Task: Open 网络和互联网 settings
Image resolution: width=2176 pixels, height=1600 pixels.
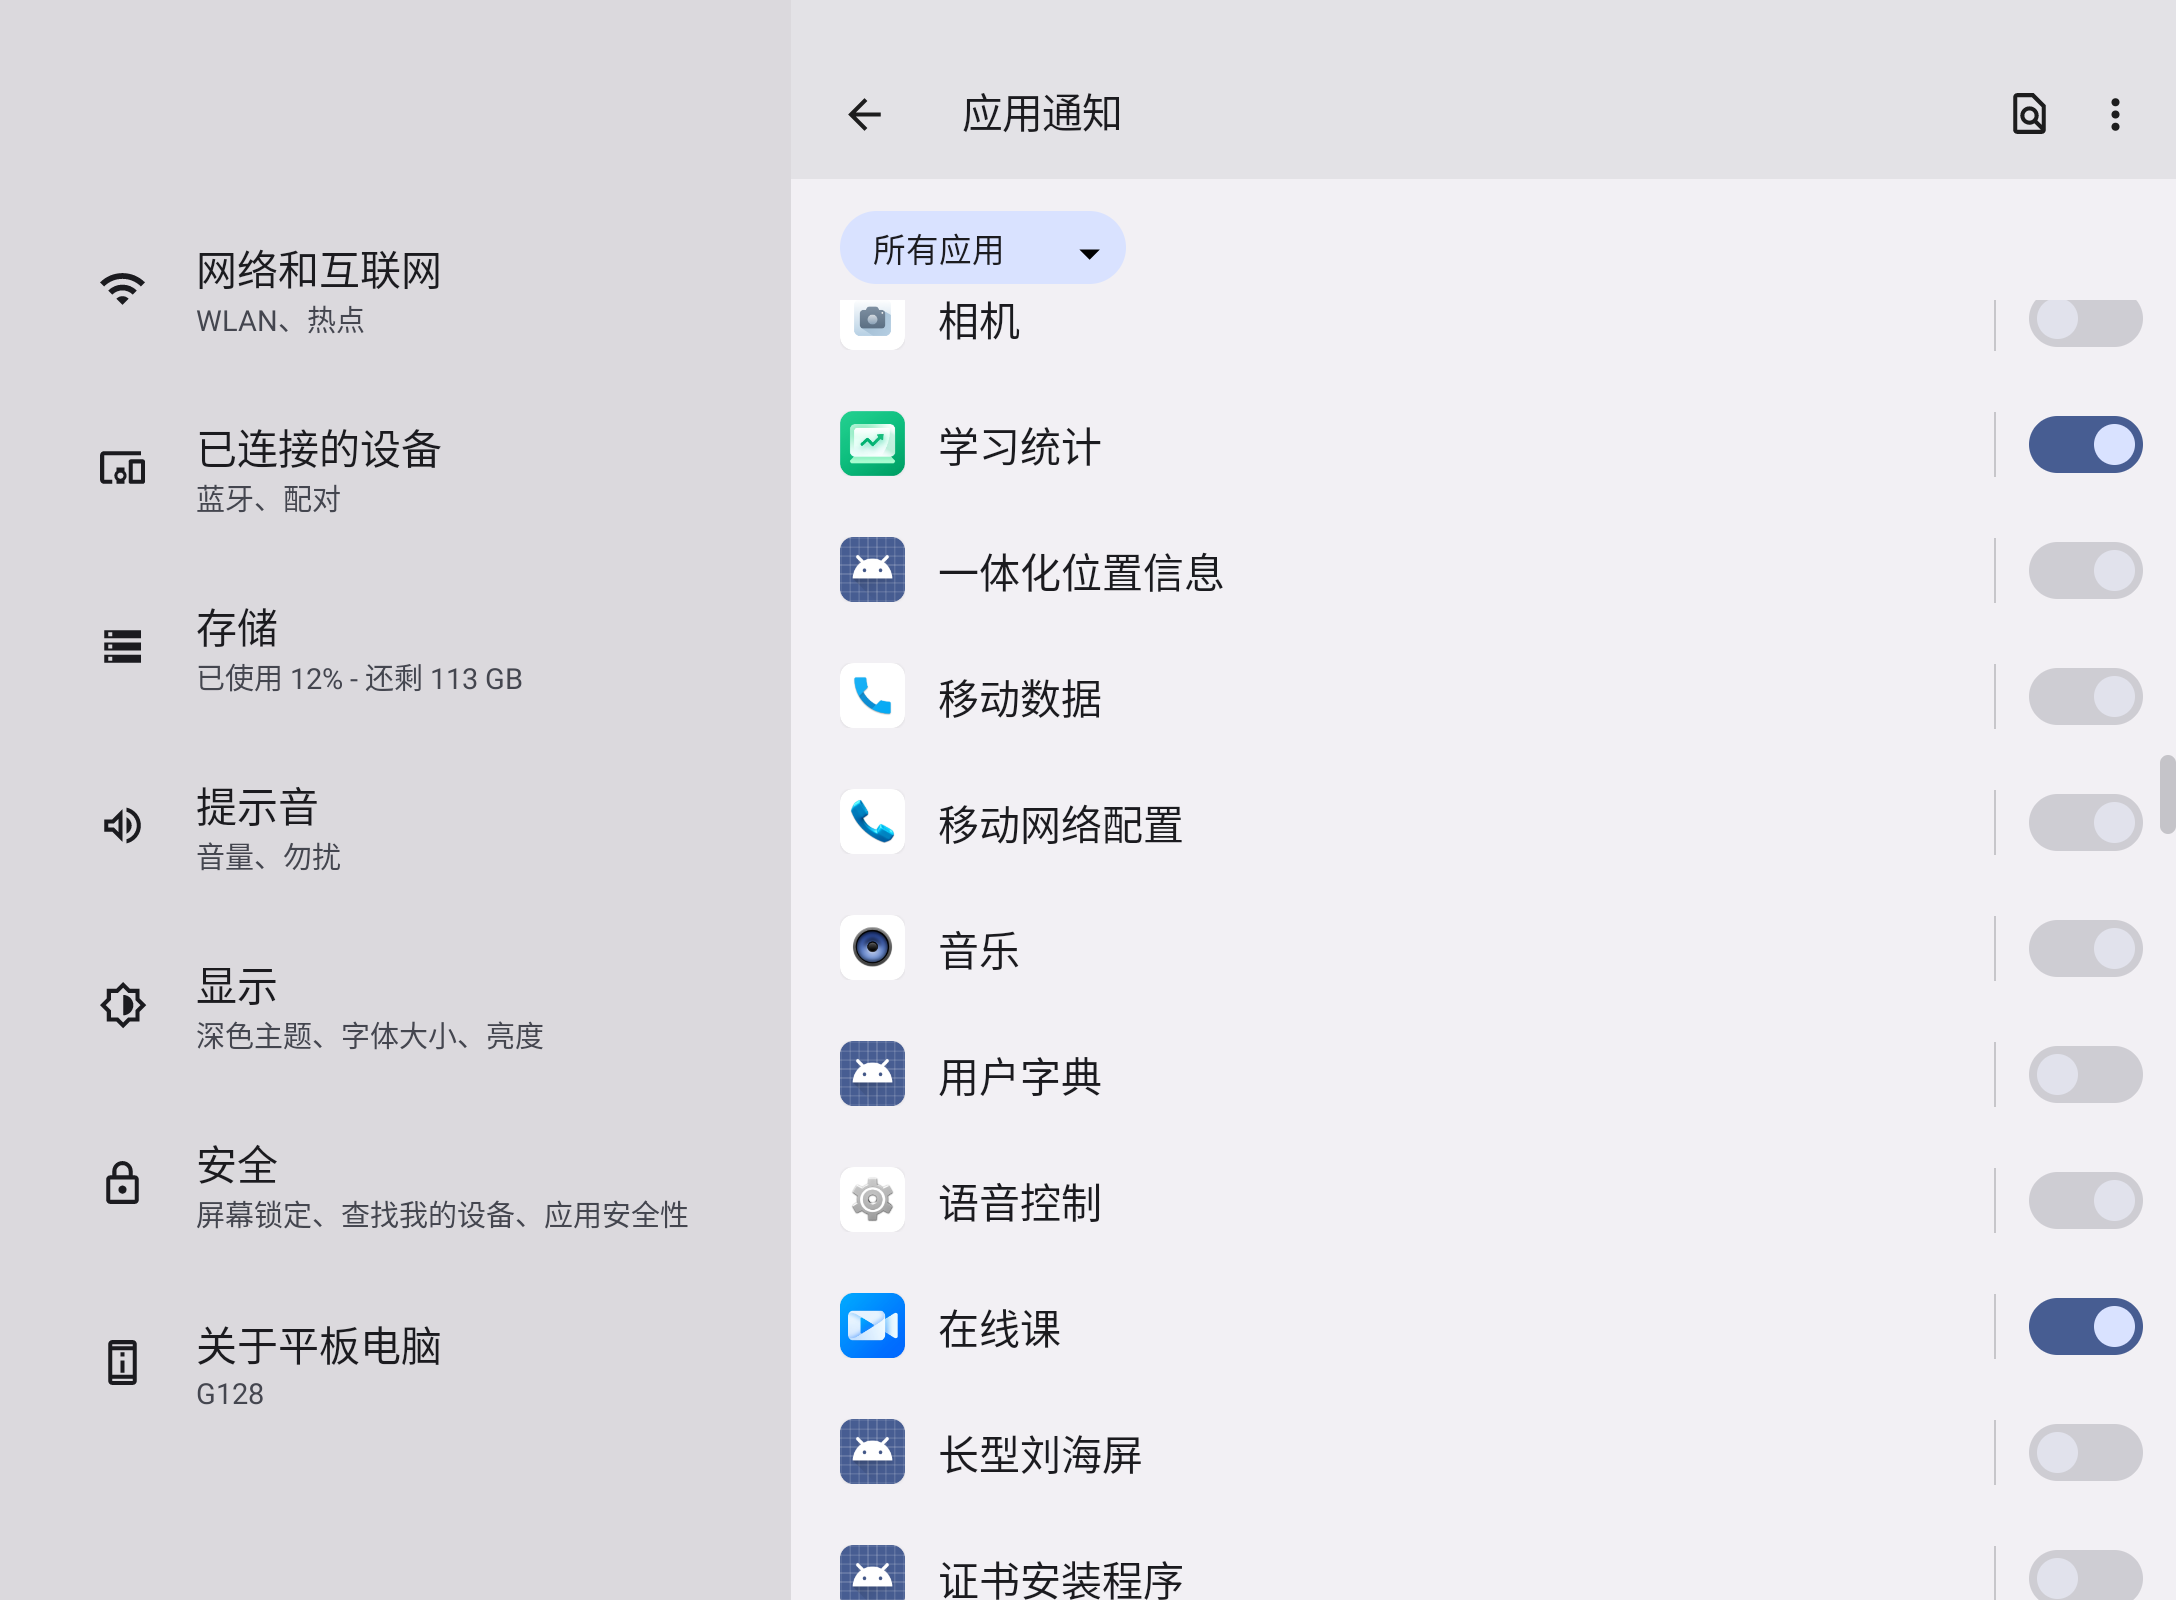Action: coord(395,290)
